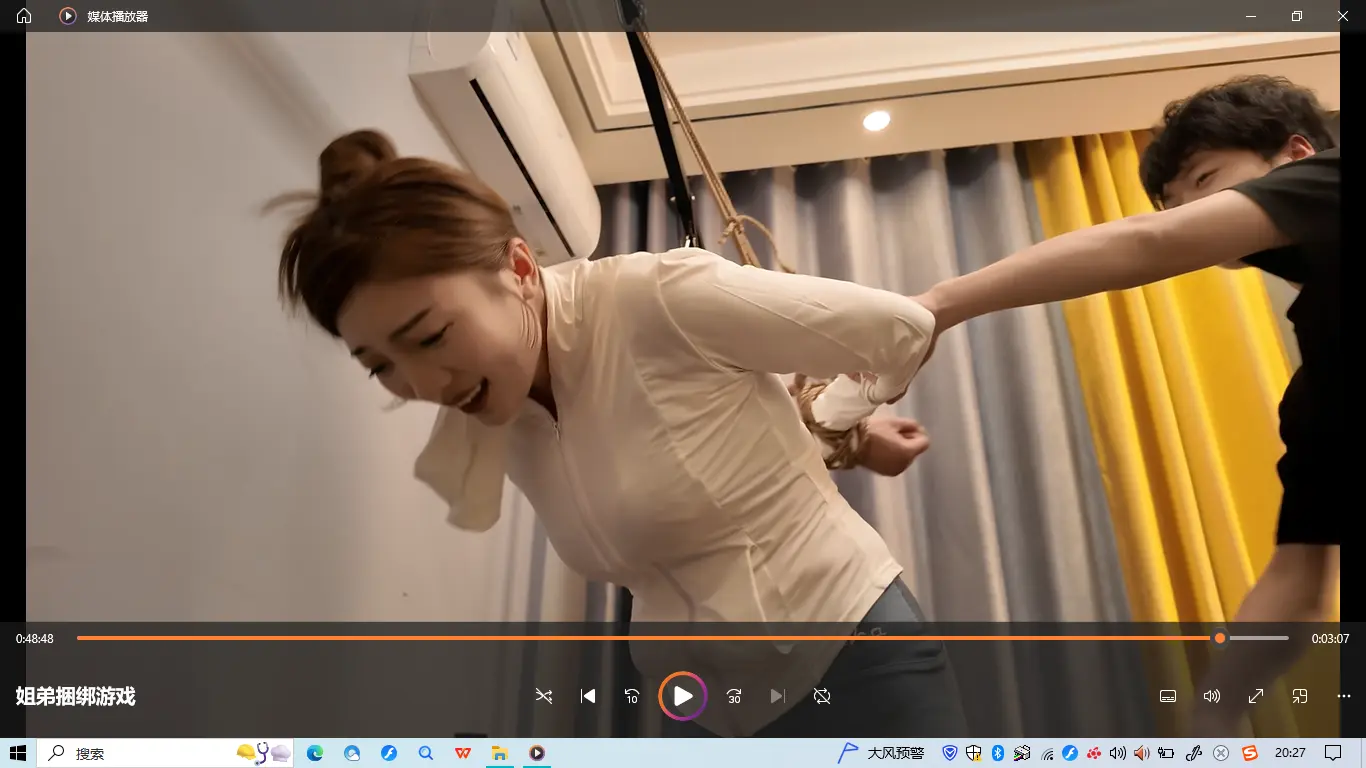Screen dimensions: 1366x768
Task: Open the volume control flyout
Action: coord(1212,696)
